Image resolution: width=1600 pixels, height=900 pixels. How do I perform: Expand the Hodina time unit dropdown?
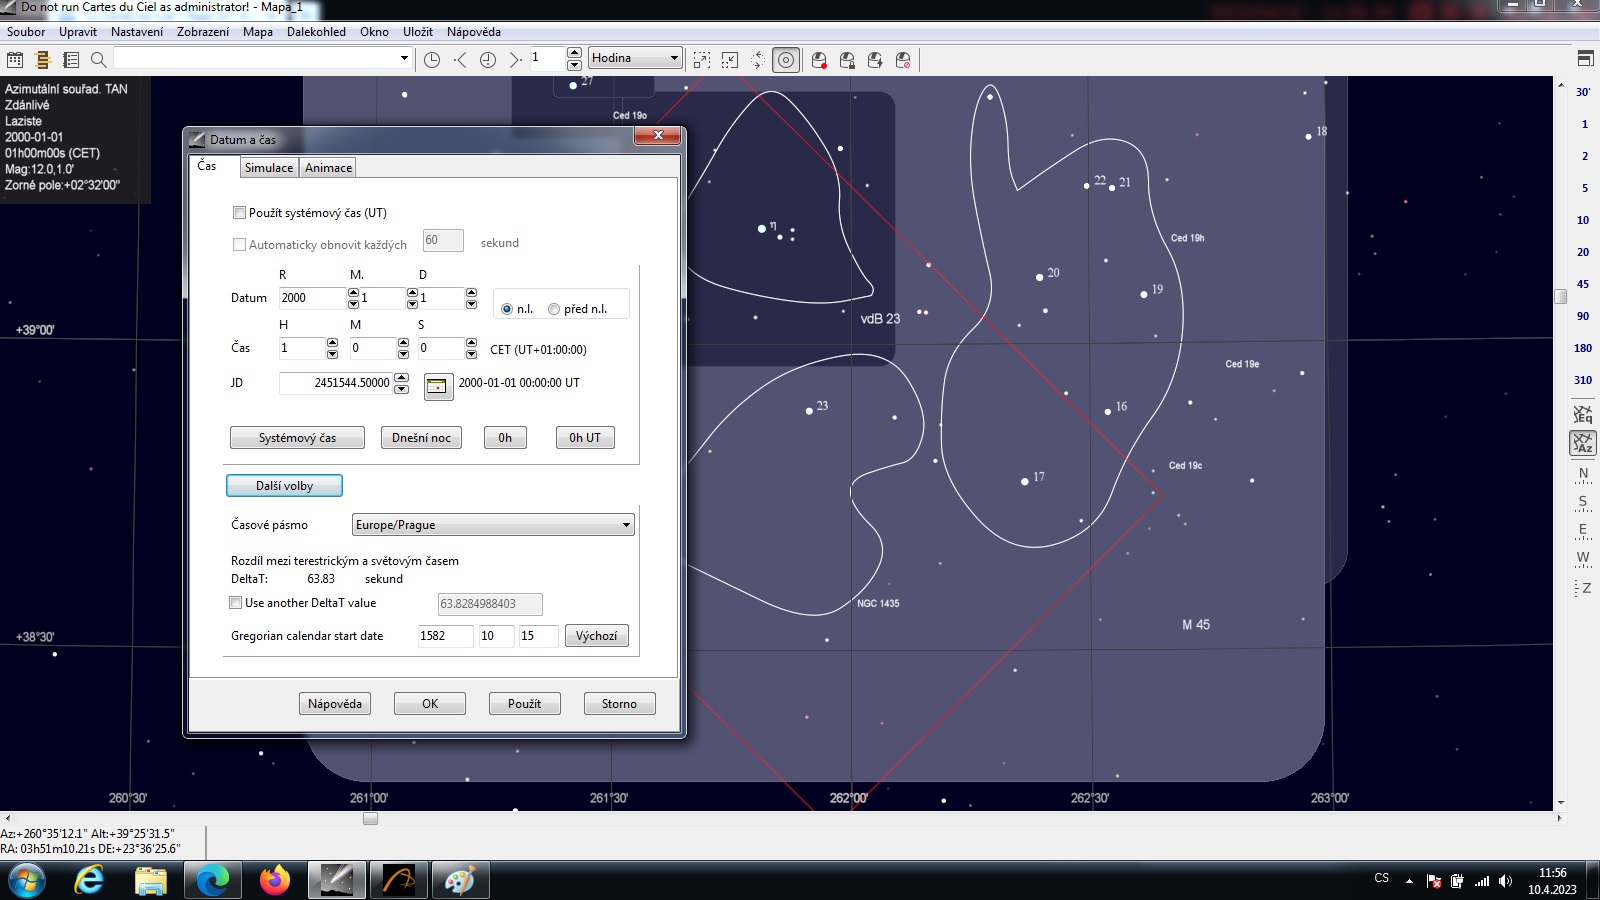[x=674, y=58]
